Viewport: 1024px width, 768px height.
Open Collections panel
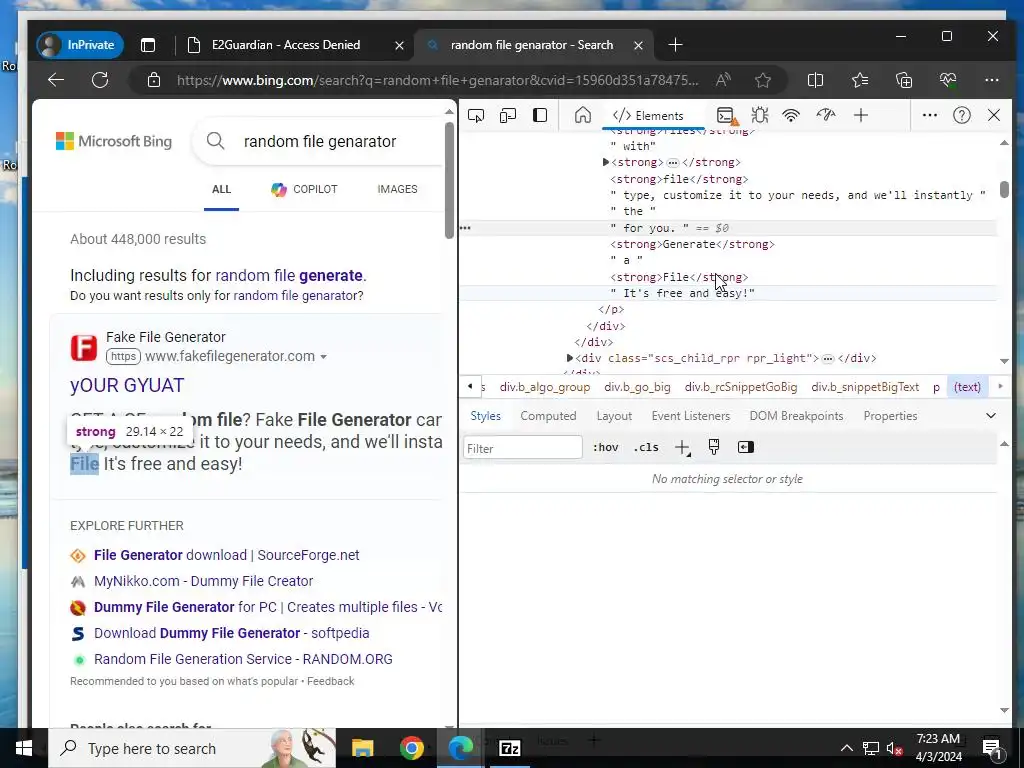click(x=904, y=80)
